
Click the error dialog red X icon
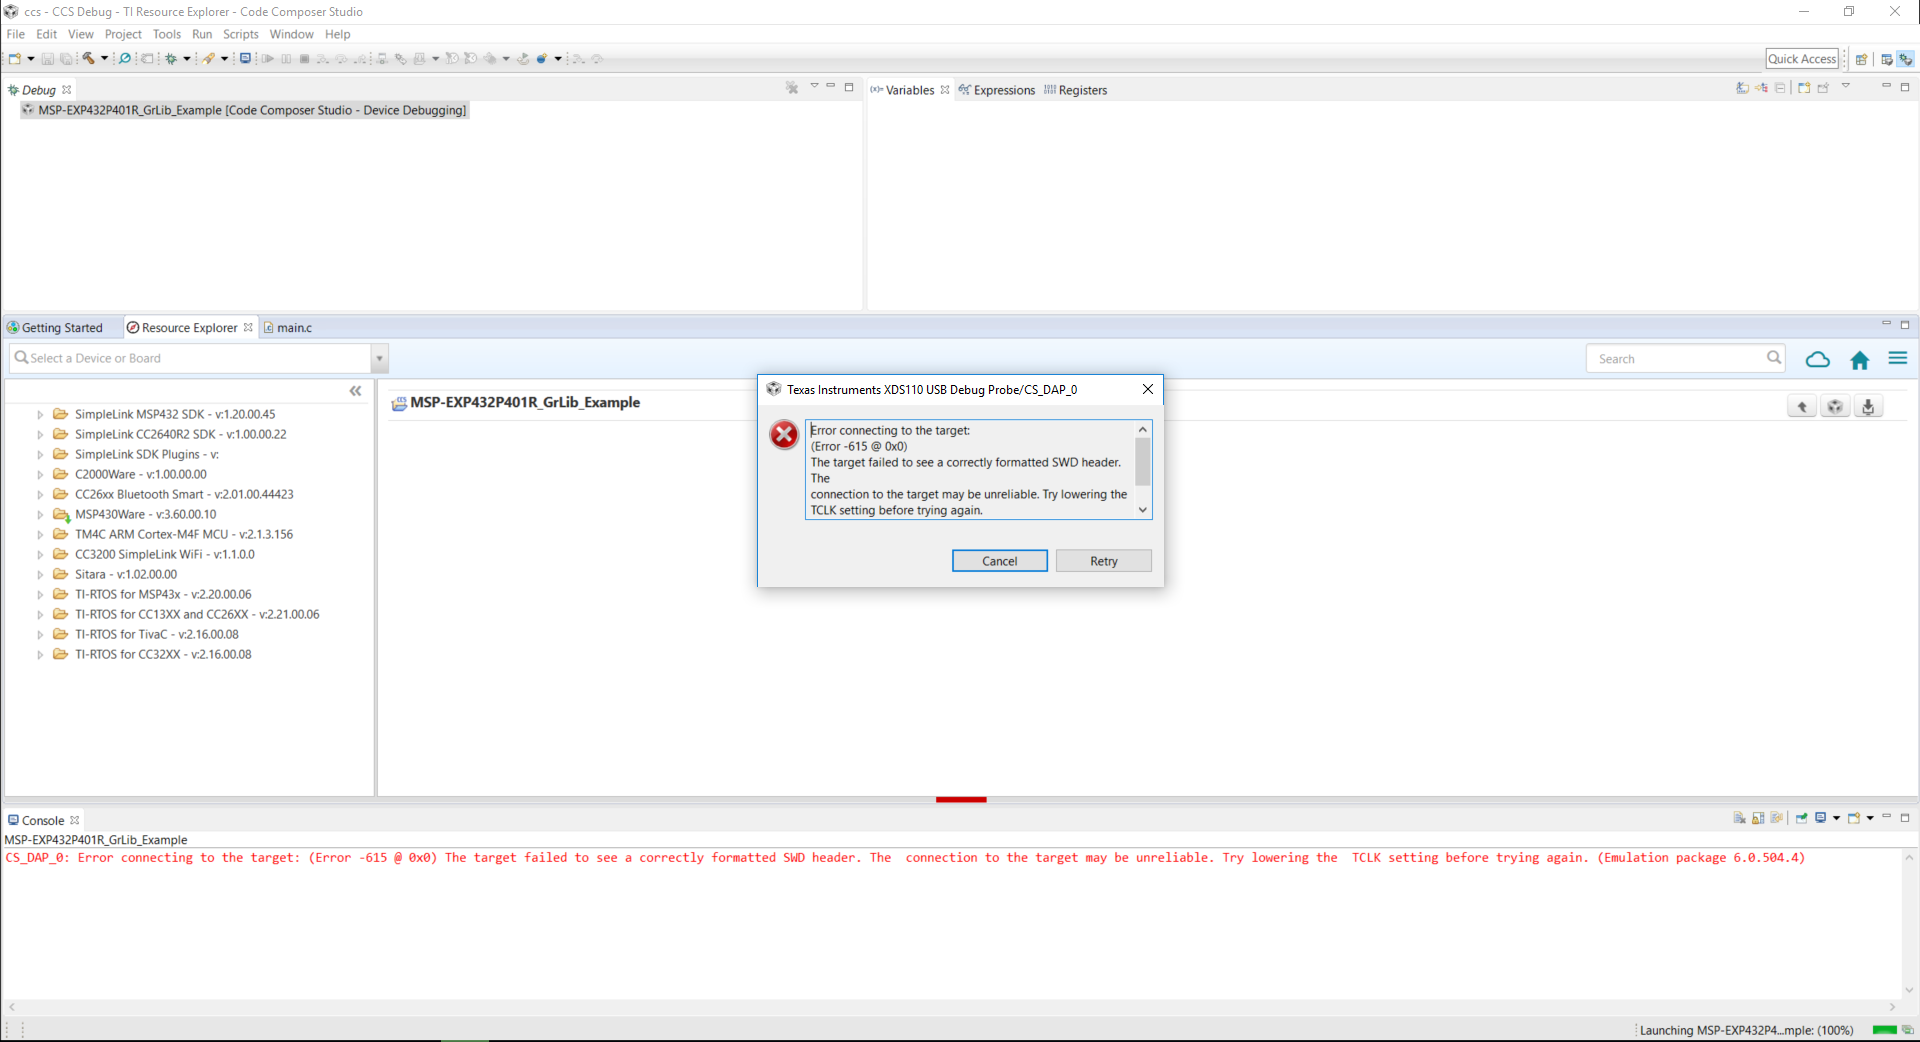coord(784,434)
